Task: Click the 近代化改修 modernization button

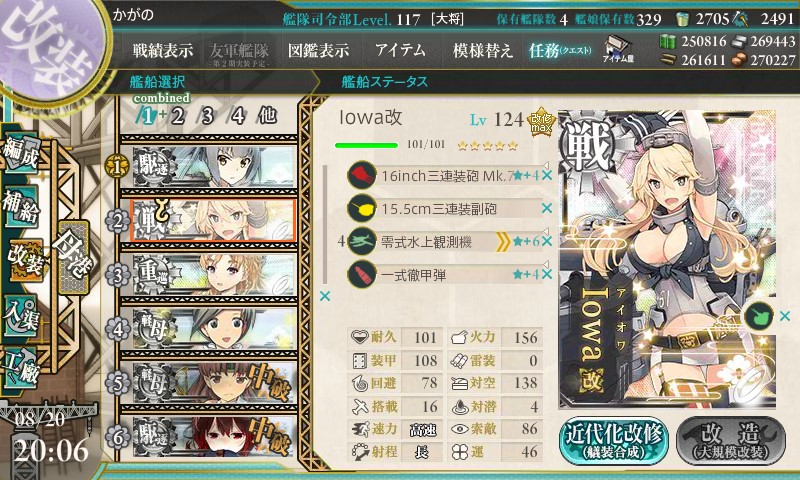Action: pyautogui.click(x=614, y=441)
